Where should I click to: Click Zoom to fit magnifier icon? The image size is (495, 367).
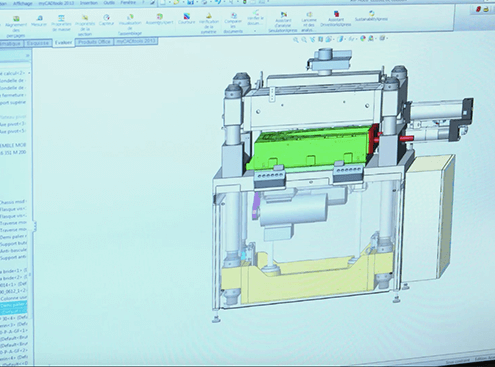pyautogui.click(x=295, y=40)
